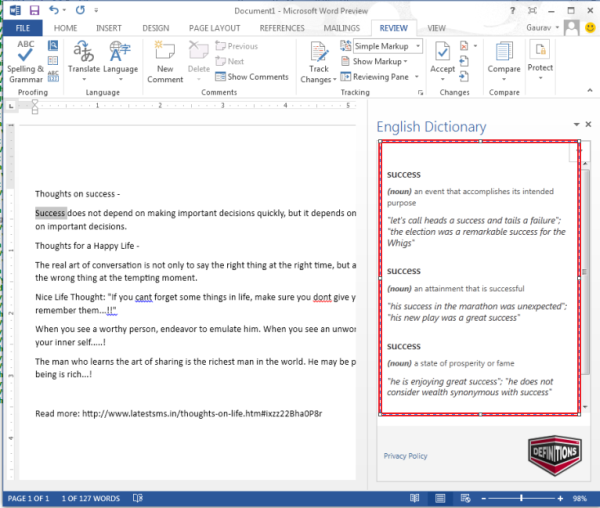Viewport: 600px width, 508px height.
Task: Run Spelling & Grammar check
Action: [x=25, y=61]
